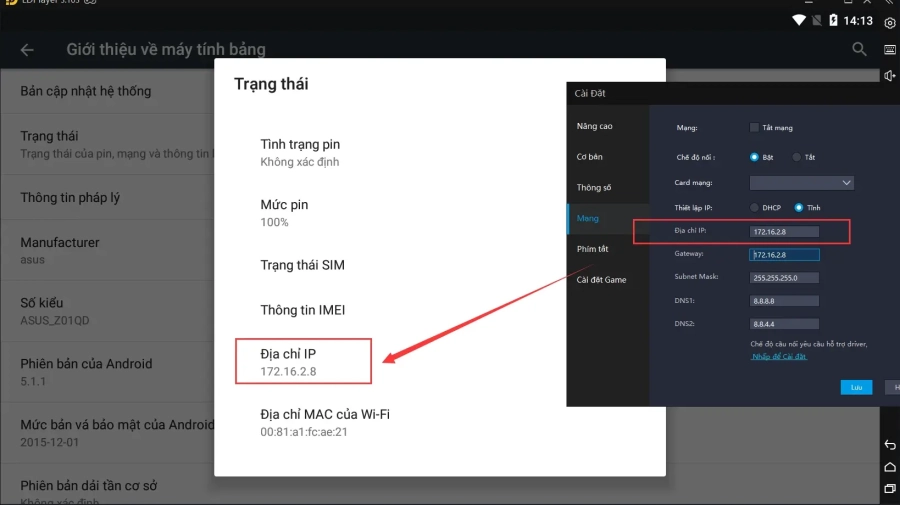Viewport: 900px width, 505px height.
Task: Select the Bật radio button
Action: click(755, 157)
